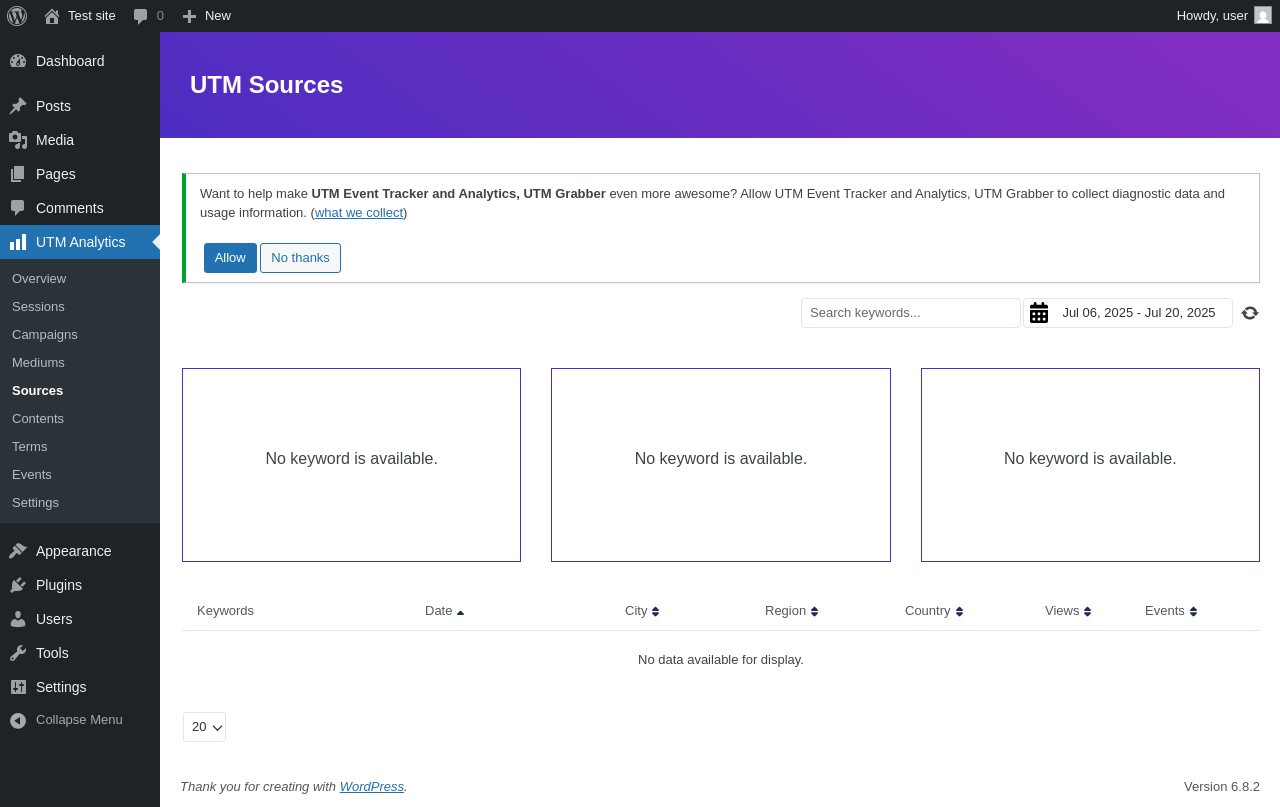1280x807 pixels.
Task: Click the Allow button in notice
Action: (x=230, y=258)
